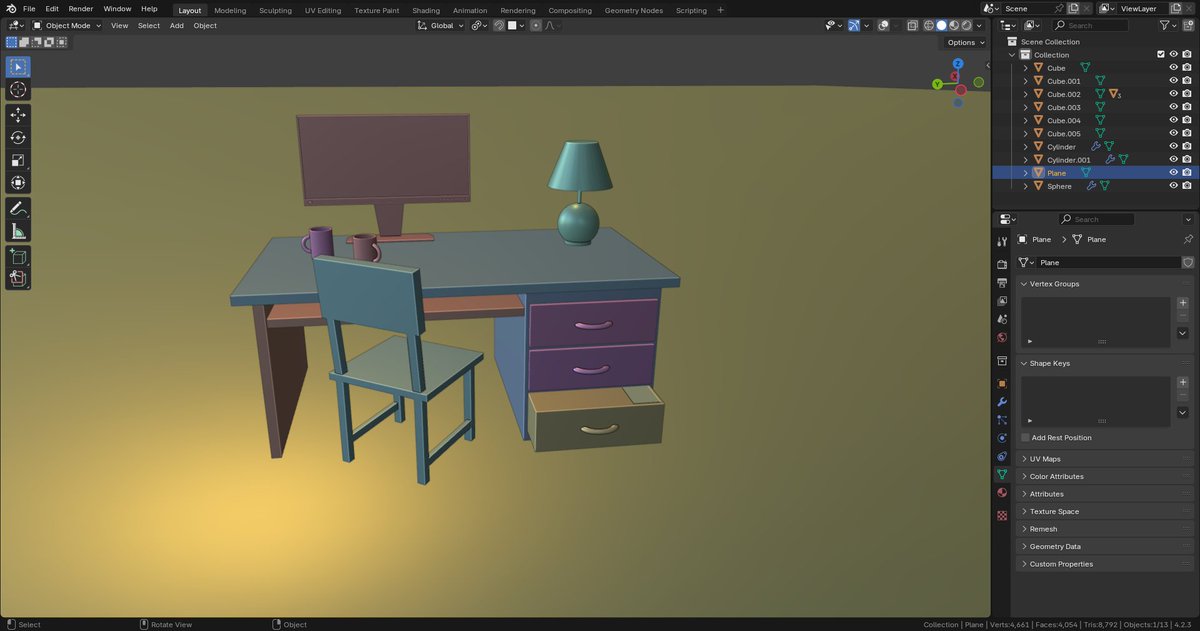The width and height of the screenshot is (1200, 631).
Task: Select the Add Cube tool
Action: (18, 256)
